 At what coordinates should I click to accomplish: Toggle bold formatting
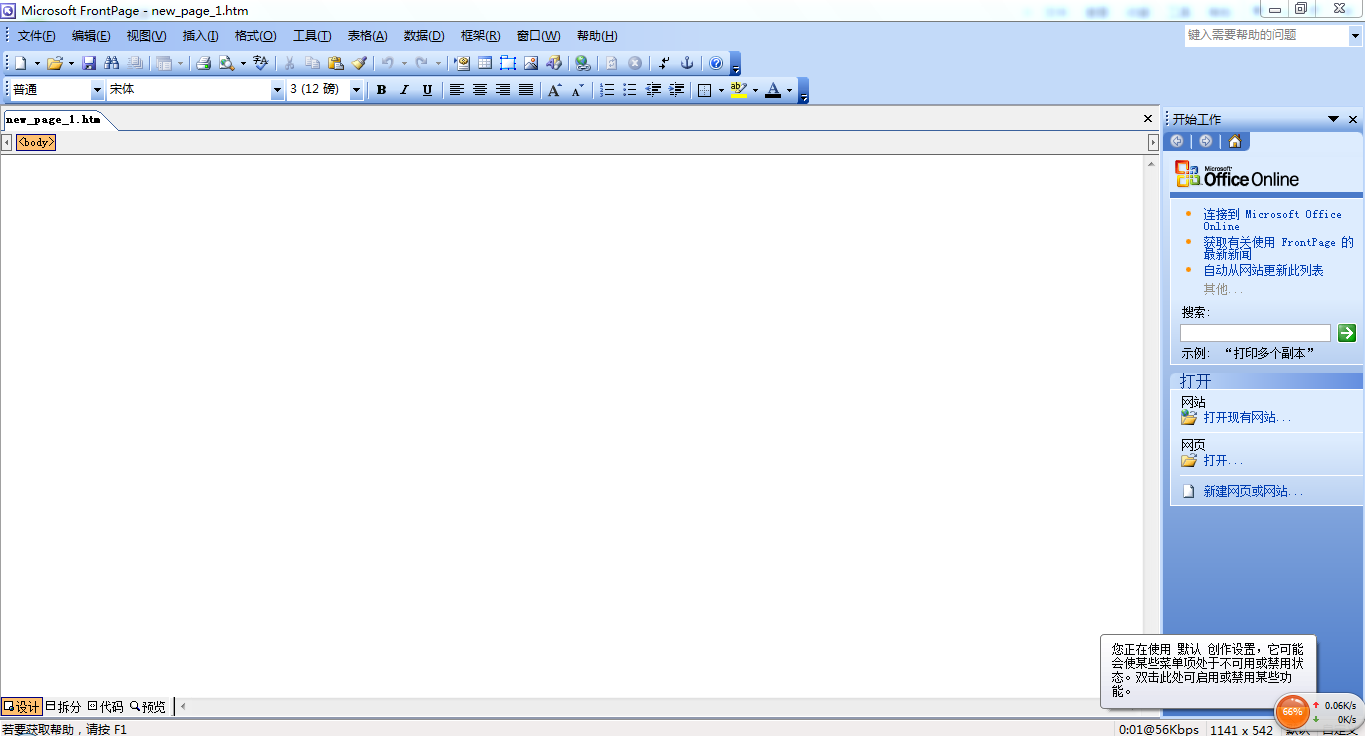[x=381, y=90]
